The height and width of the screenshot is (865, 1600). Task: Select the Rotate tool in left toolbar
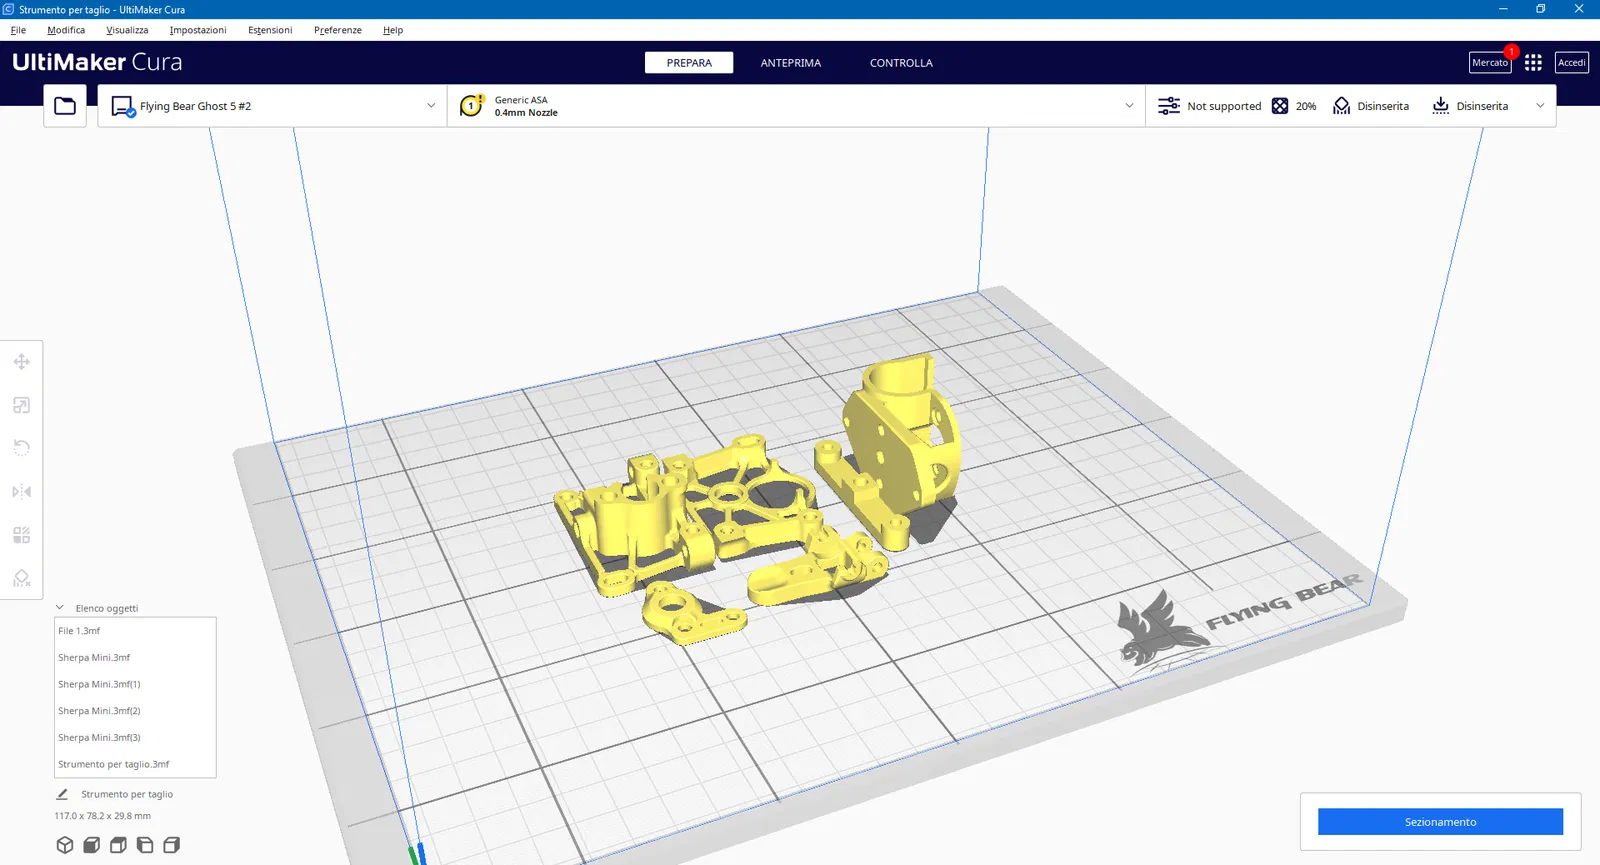pos(21,448)
